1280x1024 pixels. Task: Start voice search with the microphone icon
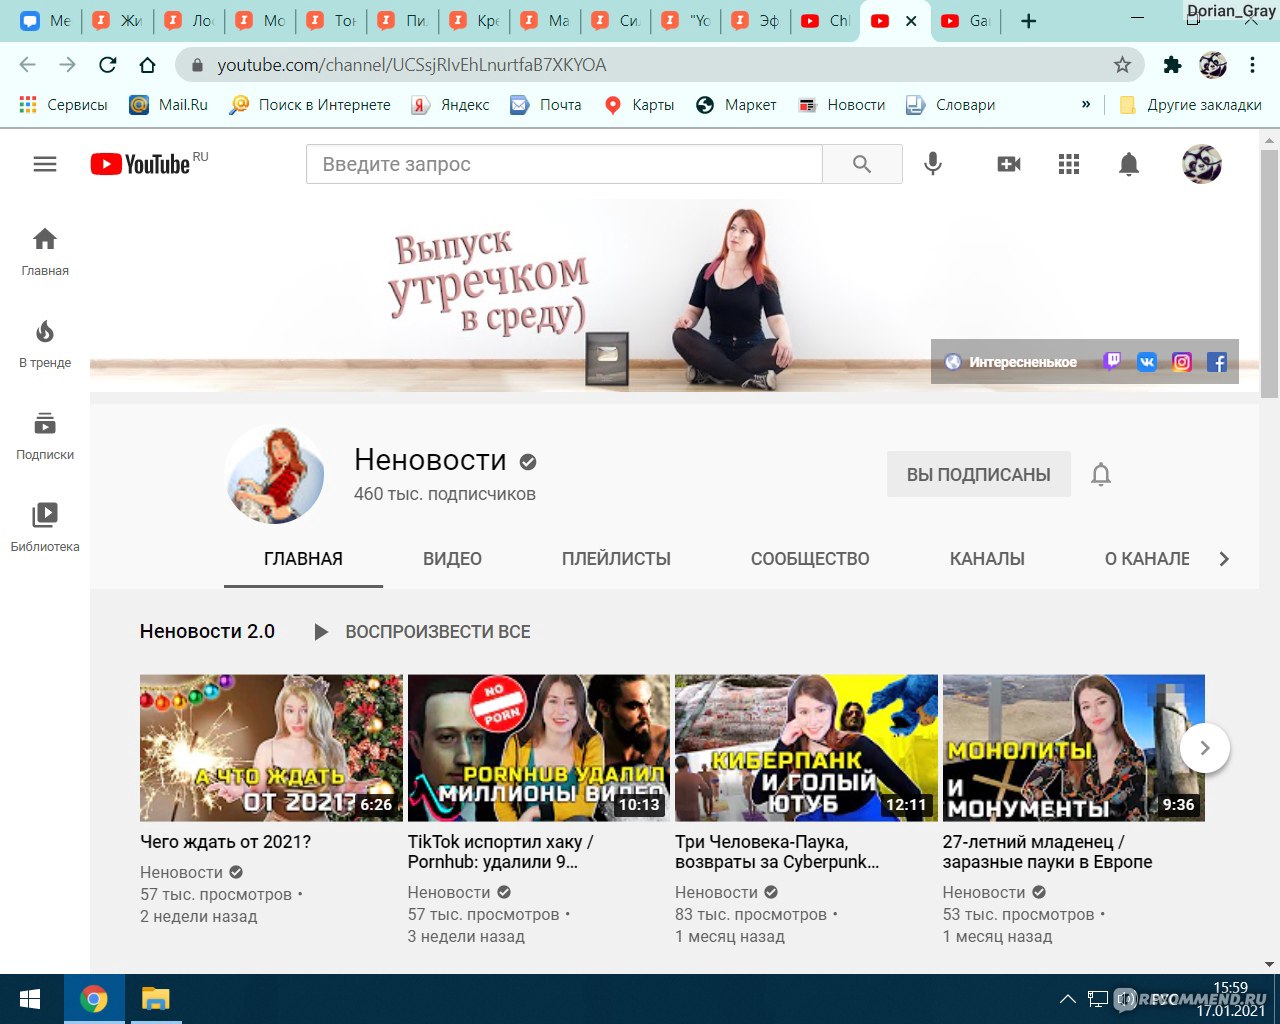coord(933,164)
